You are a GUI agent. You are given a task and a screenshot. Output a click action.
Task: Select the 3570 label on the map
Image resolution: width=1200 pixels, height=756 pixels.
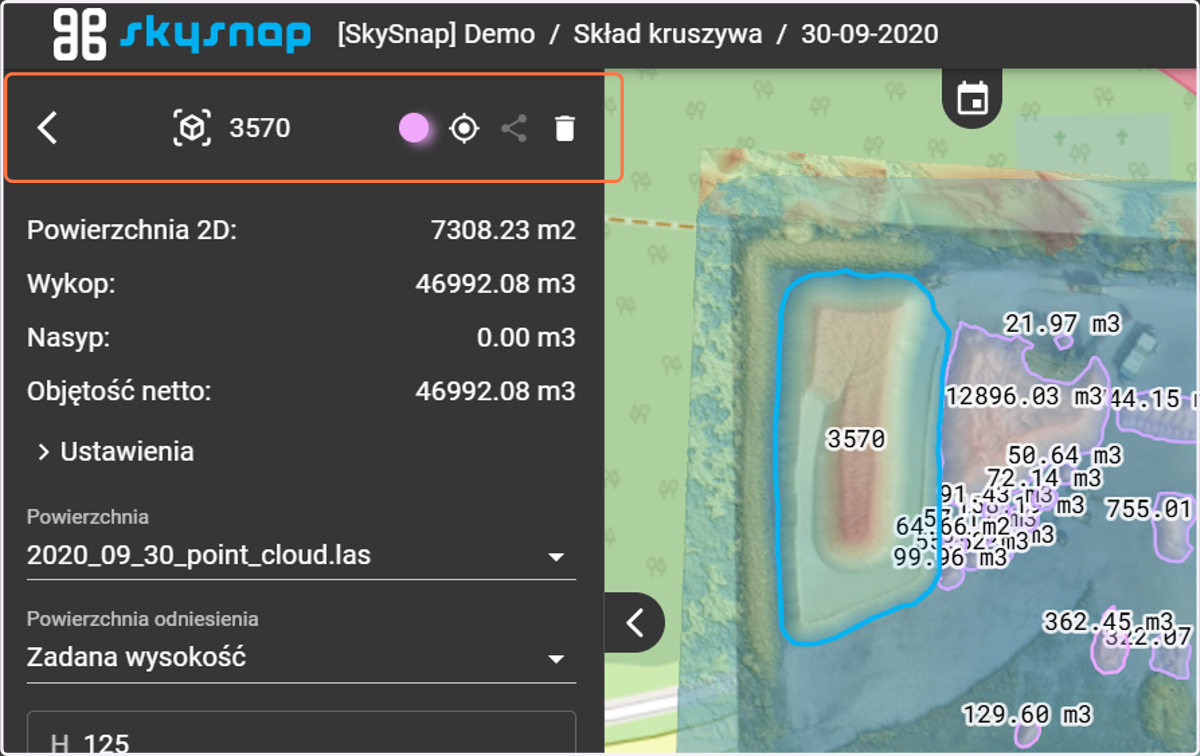pyautogui.click(x=857, y=438)
